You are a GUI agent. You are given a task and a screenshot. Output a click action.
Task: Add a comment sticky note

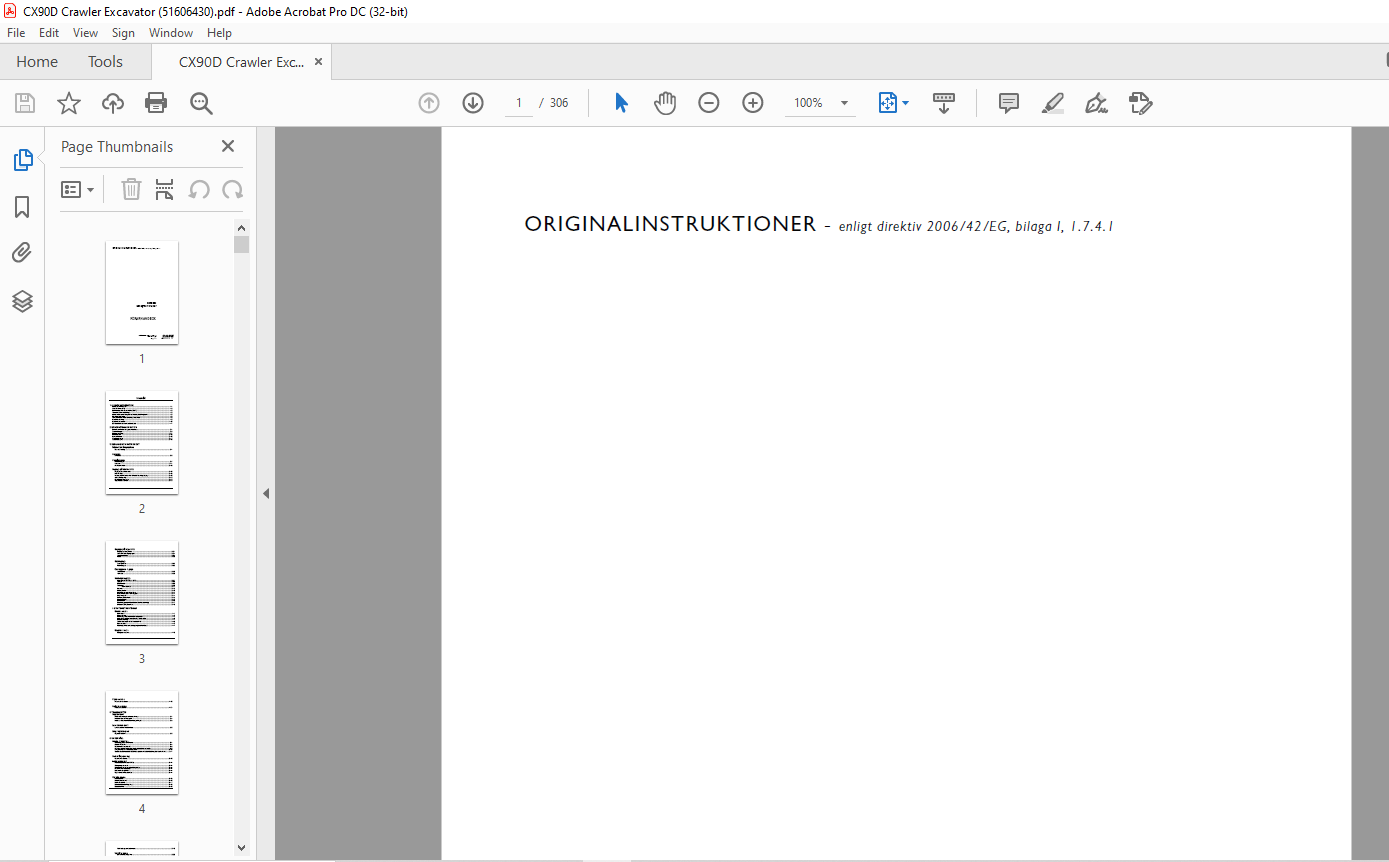pyautogui.click(x=1009, y=103)
